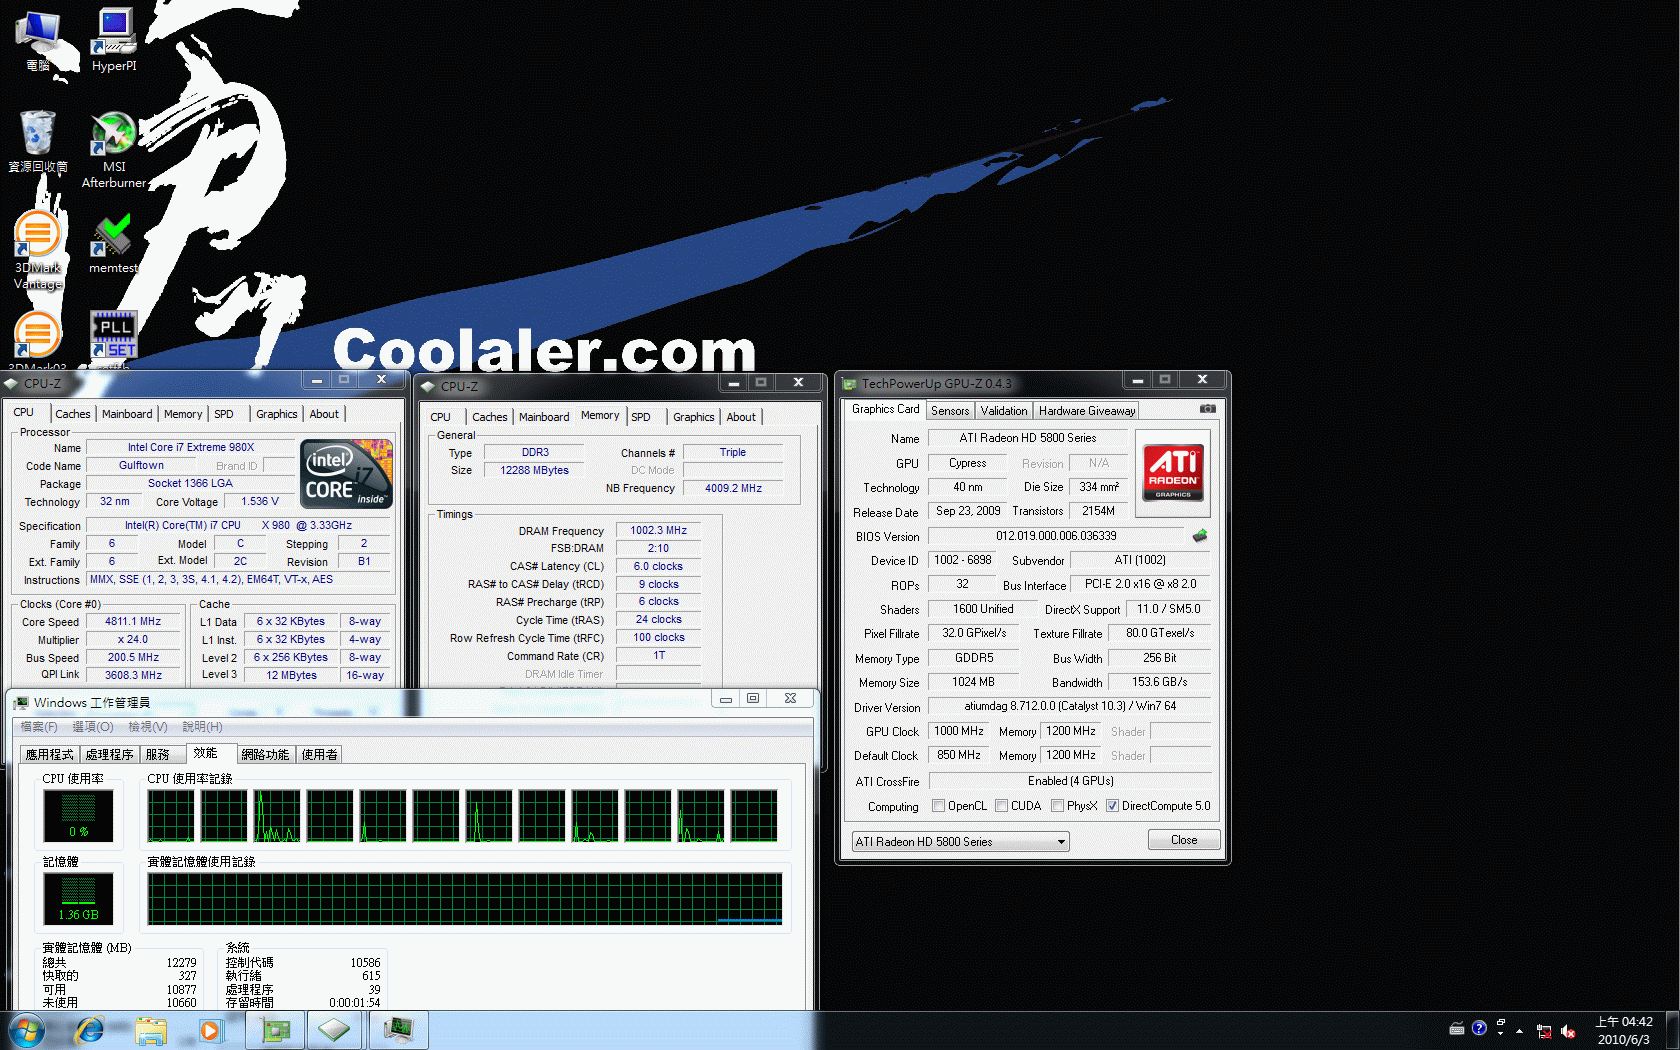Viewport: 1680px width, 1050px height.
Task: Switch to GPU-Z taskbar button
Action: [275, 1030]
